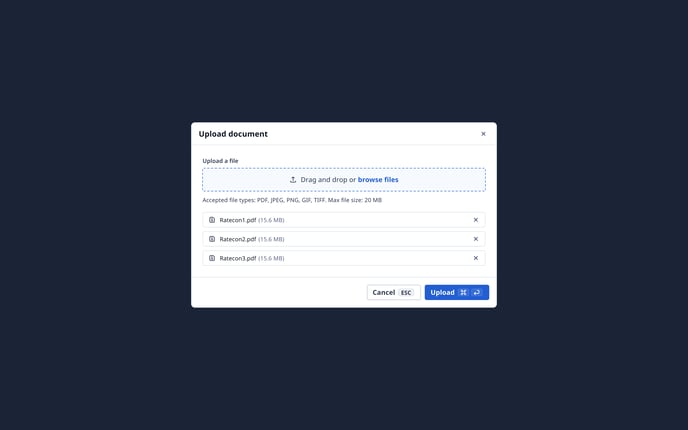Select the Ratecon2.pdf file row

click(344, 239)
